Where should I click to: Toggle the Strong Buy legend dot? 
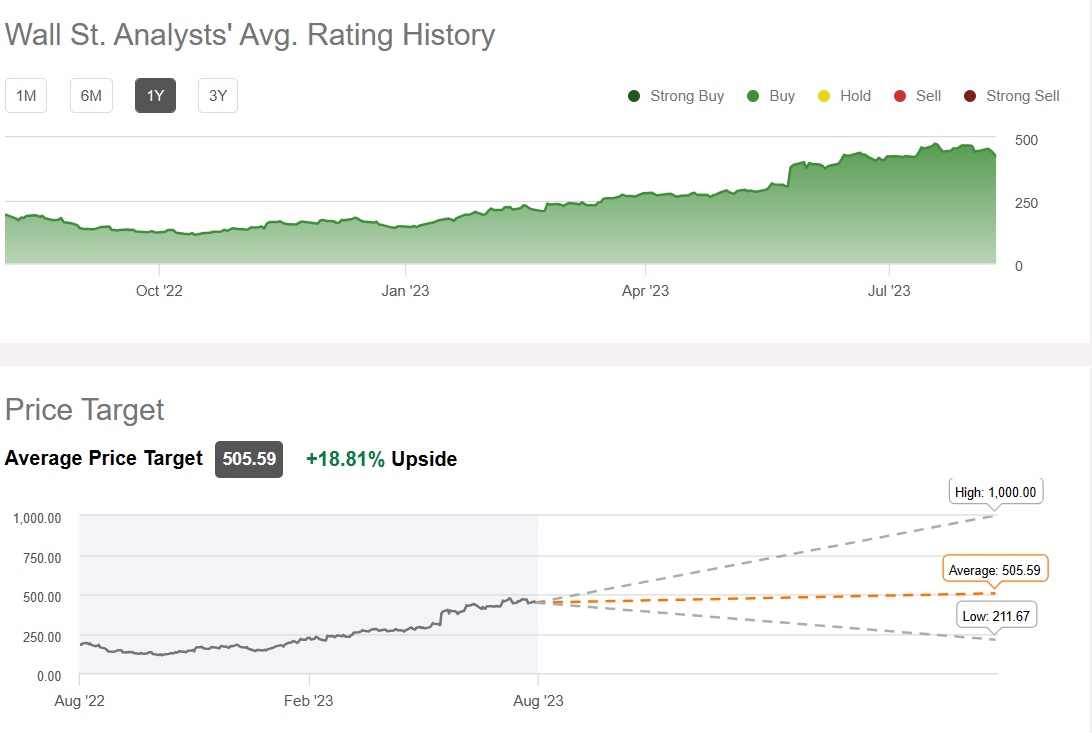click(x=634, y=96)
